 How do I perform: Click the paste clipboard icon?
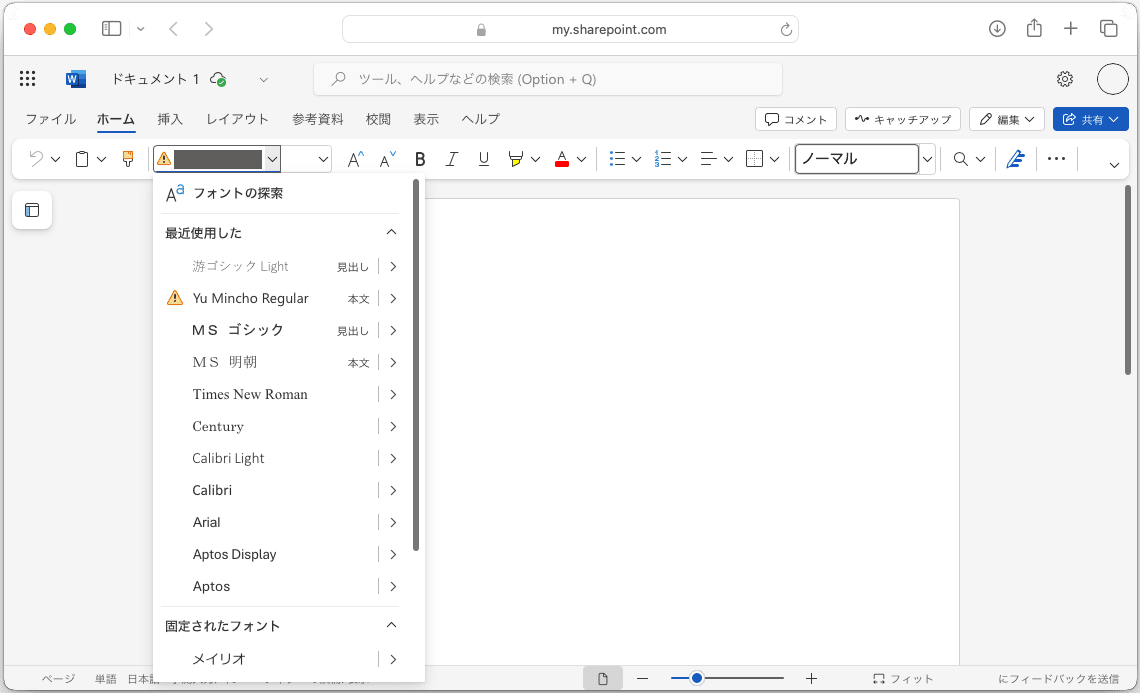82,159
